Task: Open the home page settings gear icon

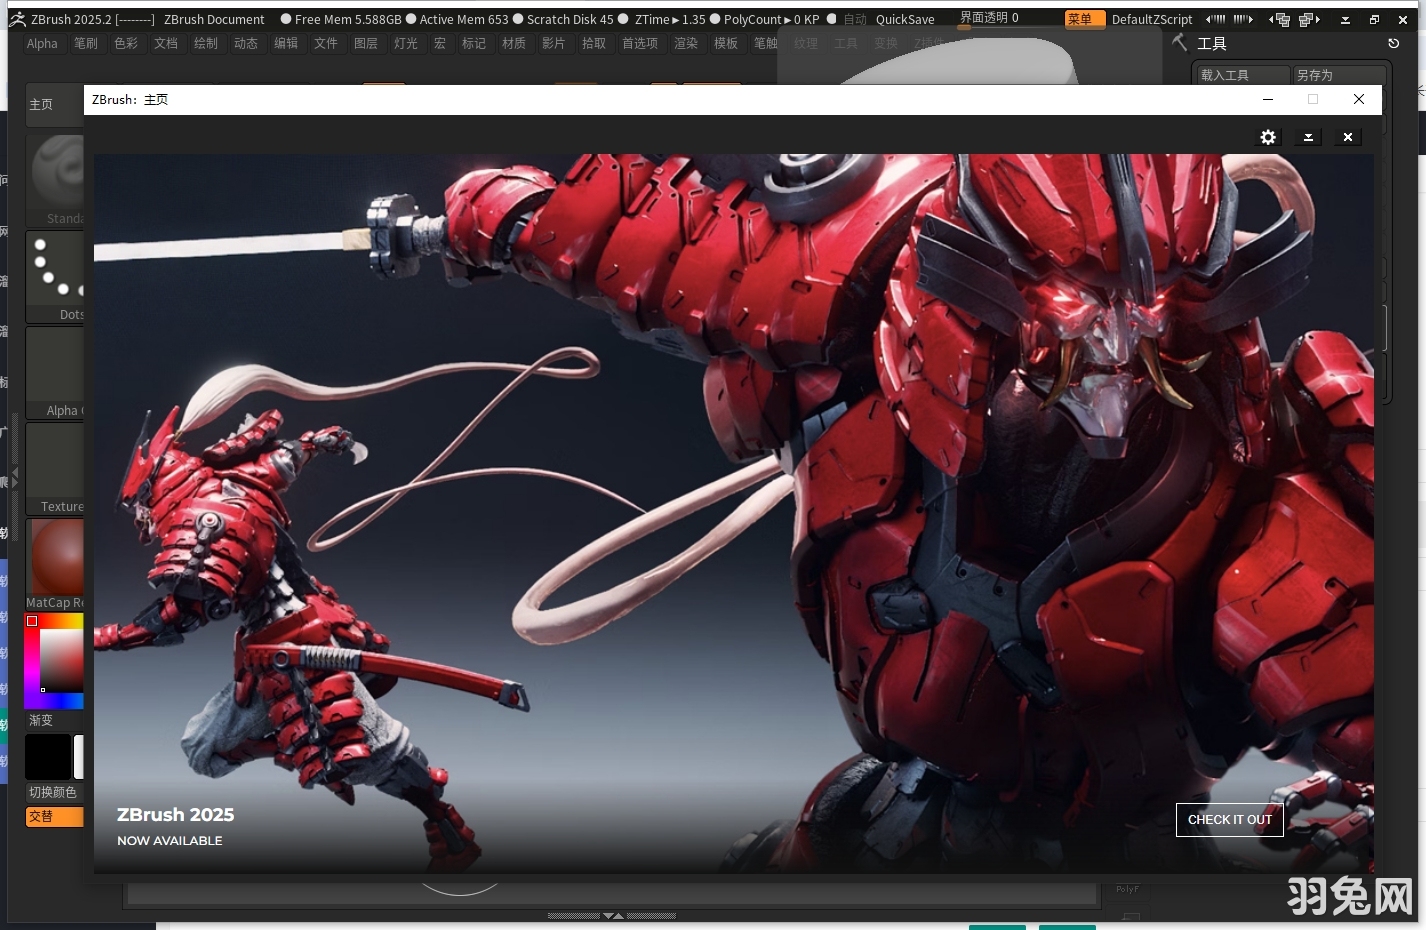Action: tap(1268, 137)
